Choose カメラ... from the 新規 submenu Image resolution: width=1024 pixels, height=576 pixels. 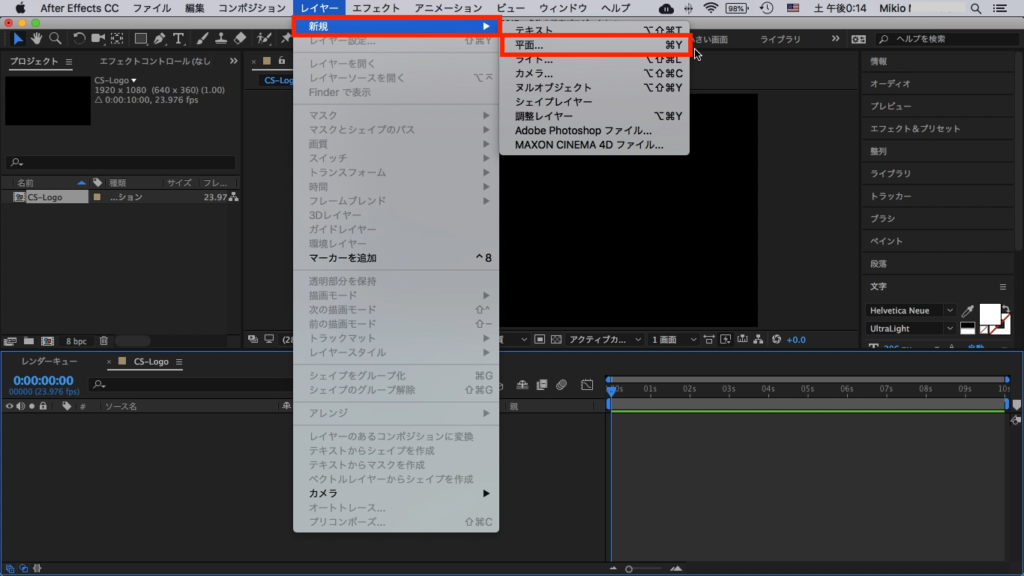coord(594,73)
